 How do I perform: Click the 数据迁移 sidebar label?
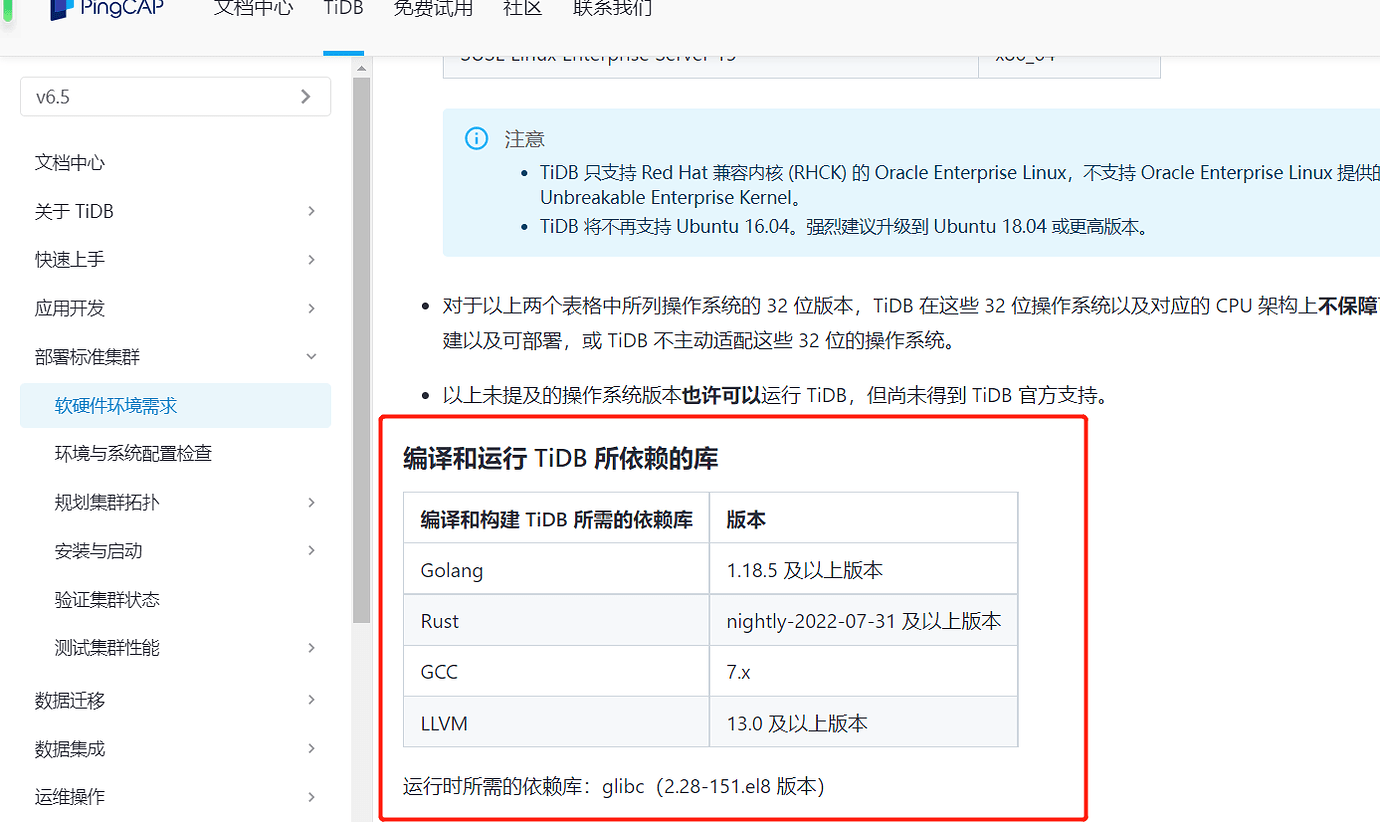70,700
